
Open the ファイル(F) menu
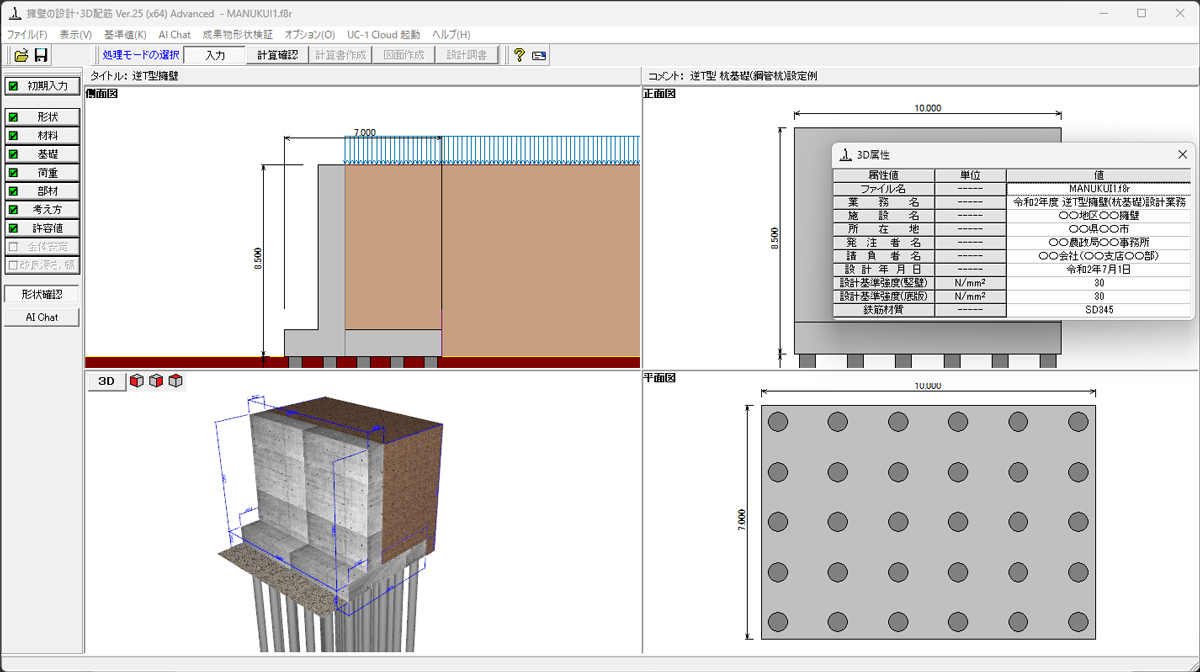coord(27,35)
